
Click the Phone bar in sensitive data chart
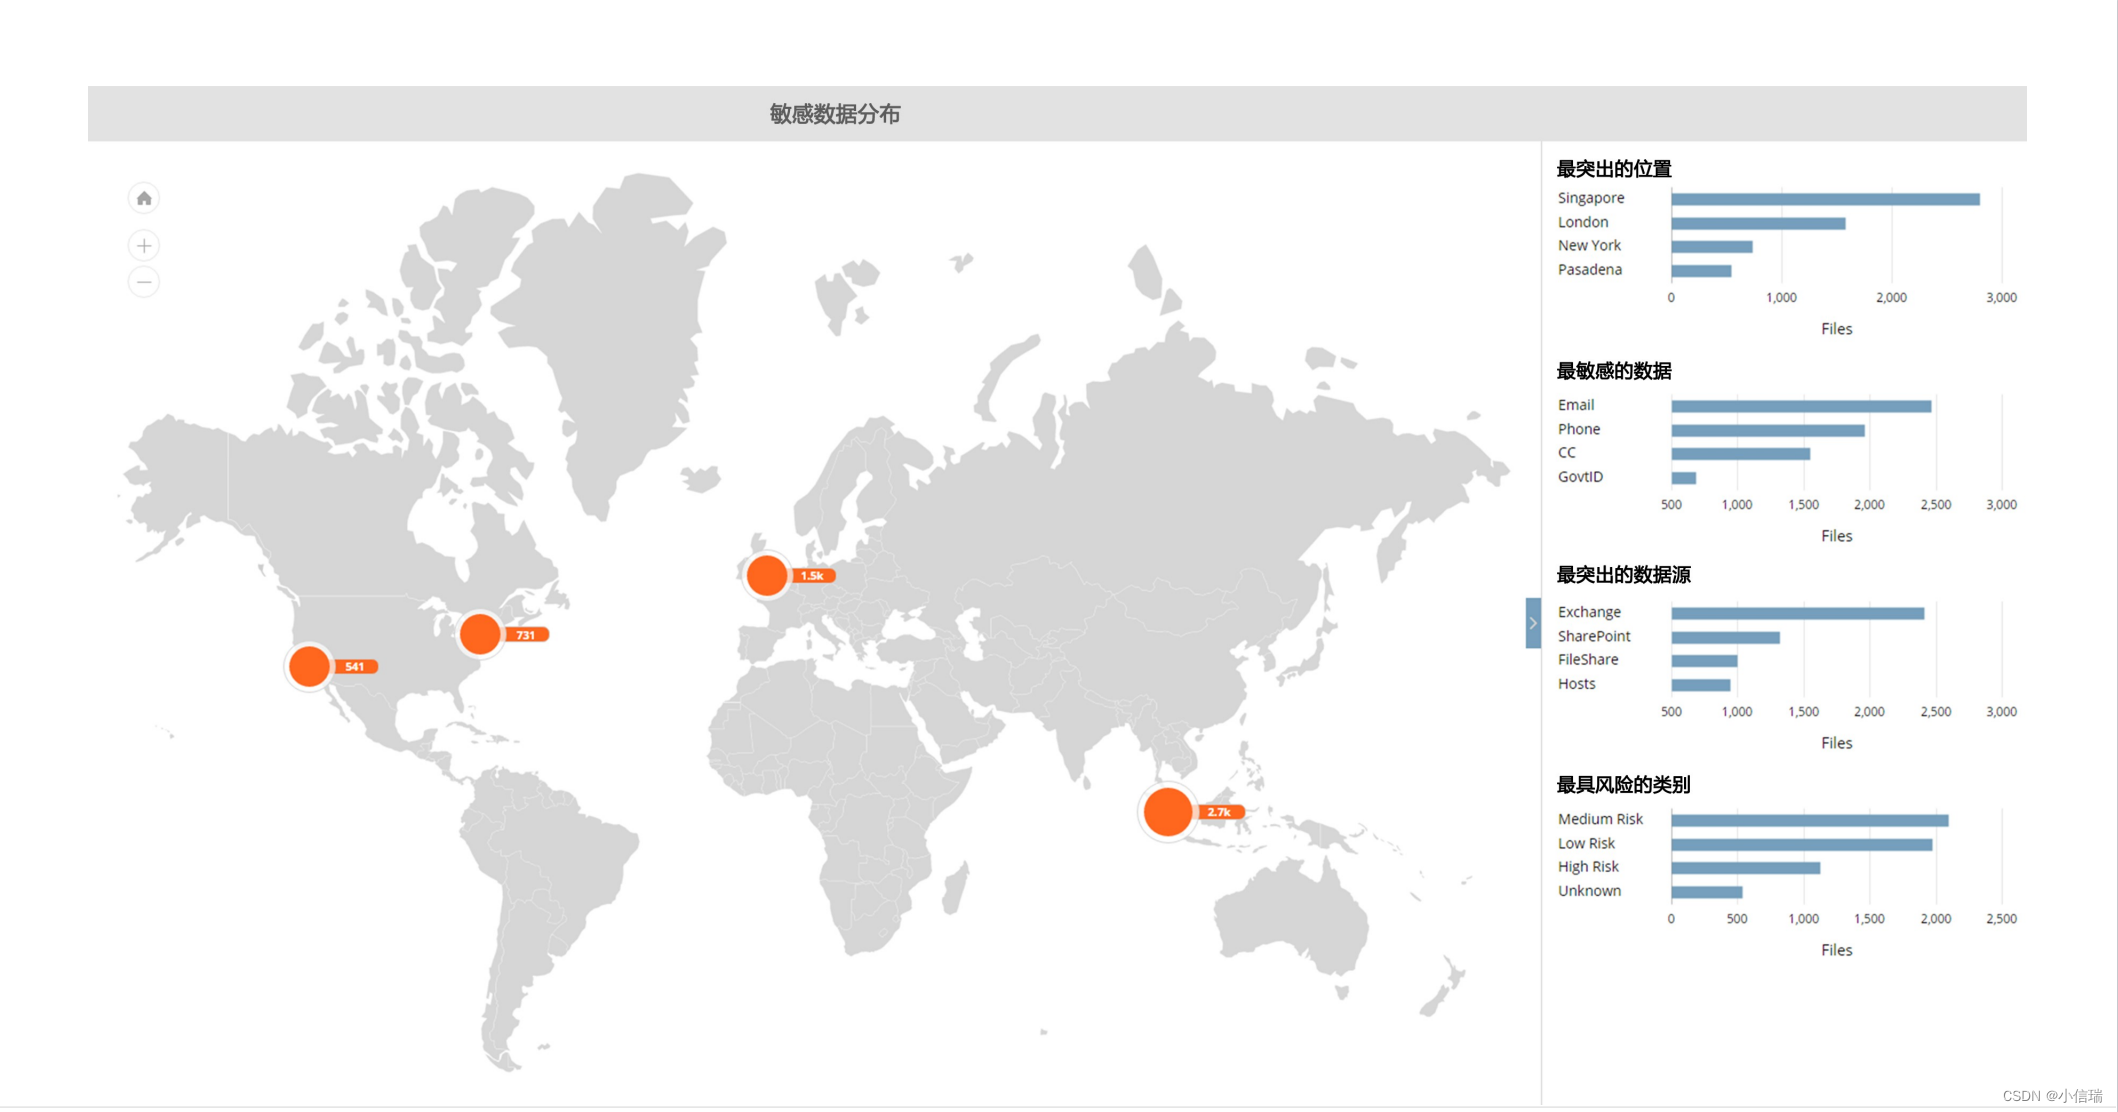point(1768,430)
